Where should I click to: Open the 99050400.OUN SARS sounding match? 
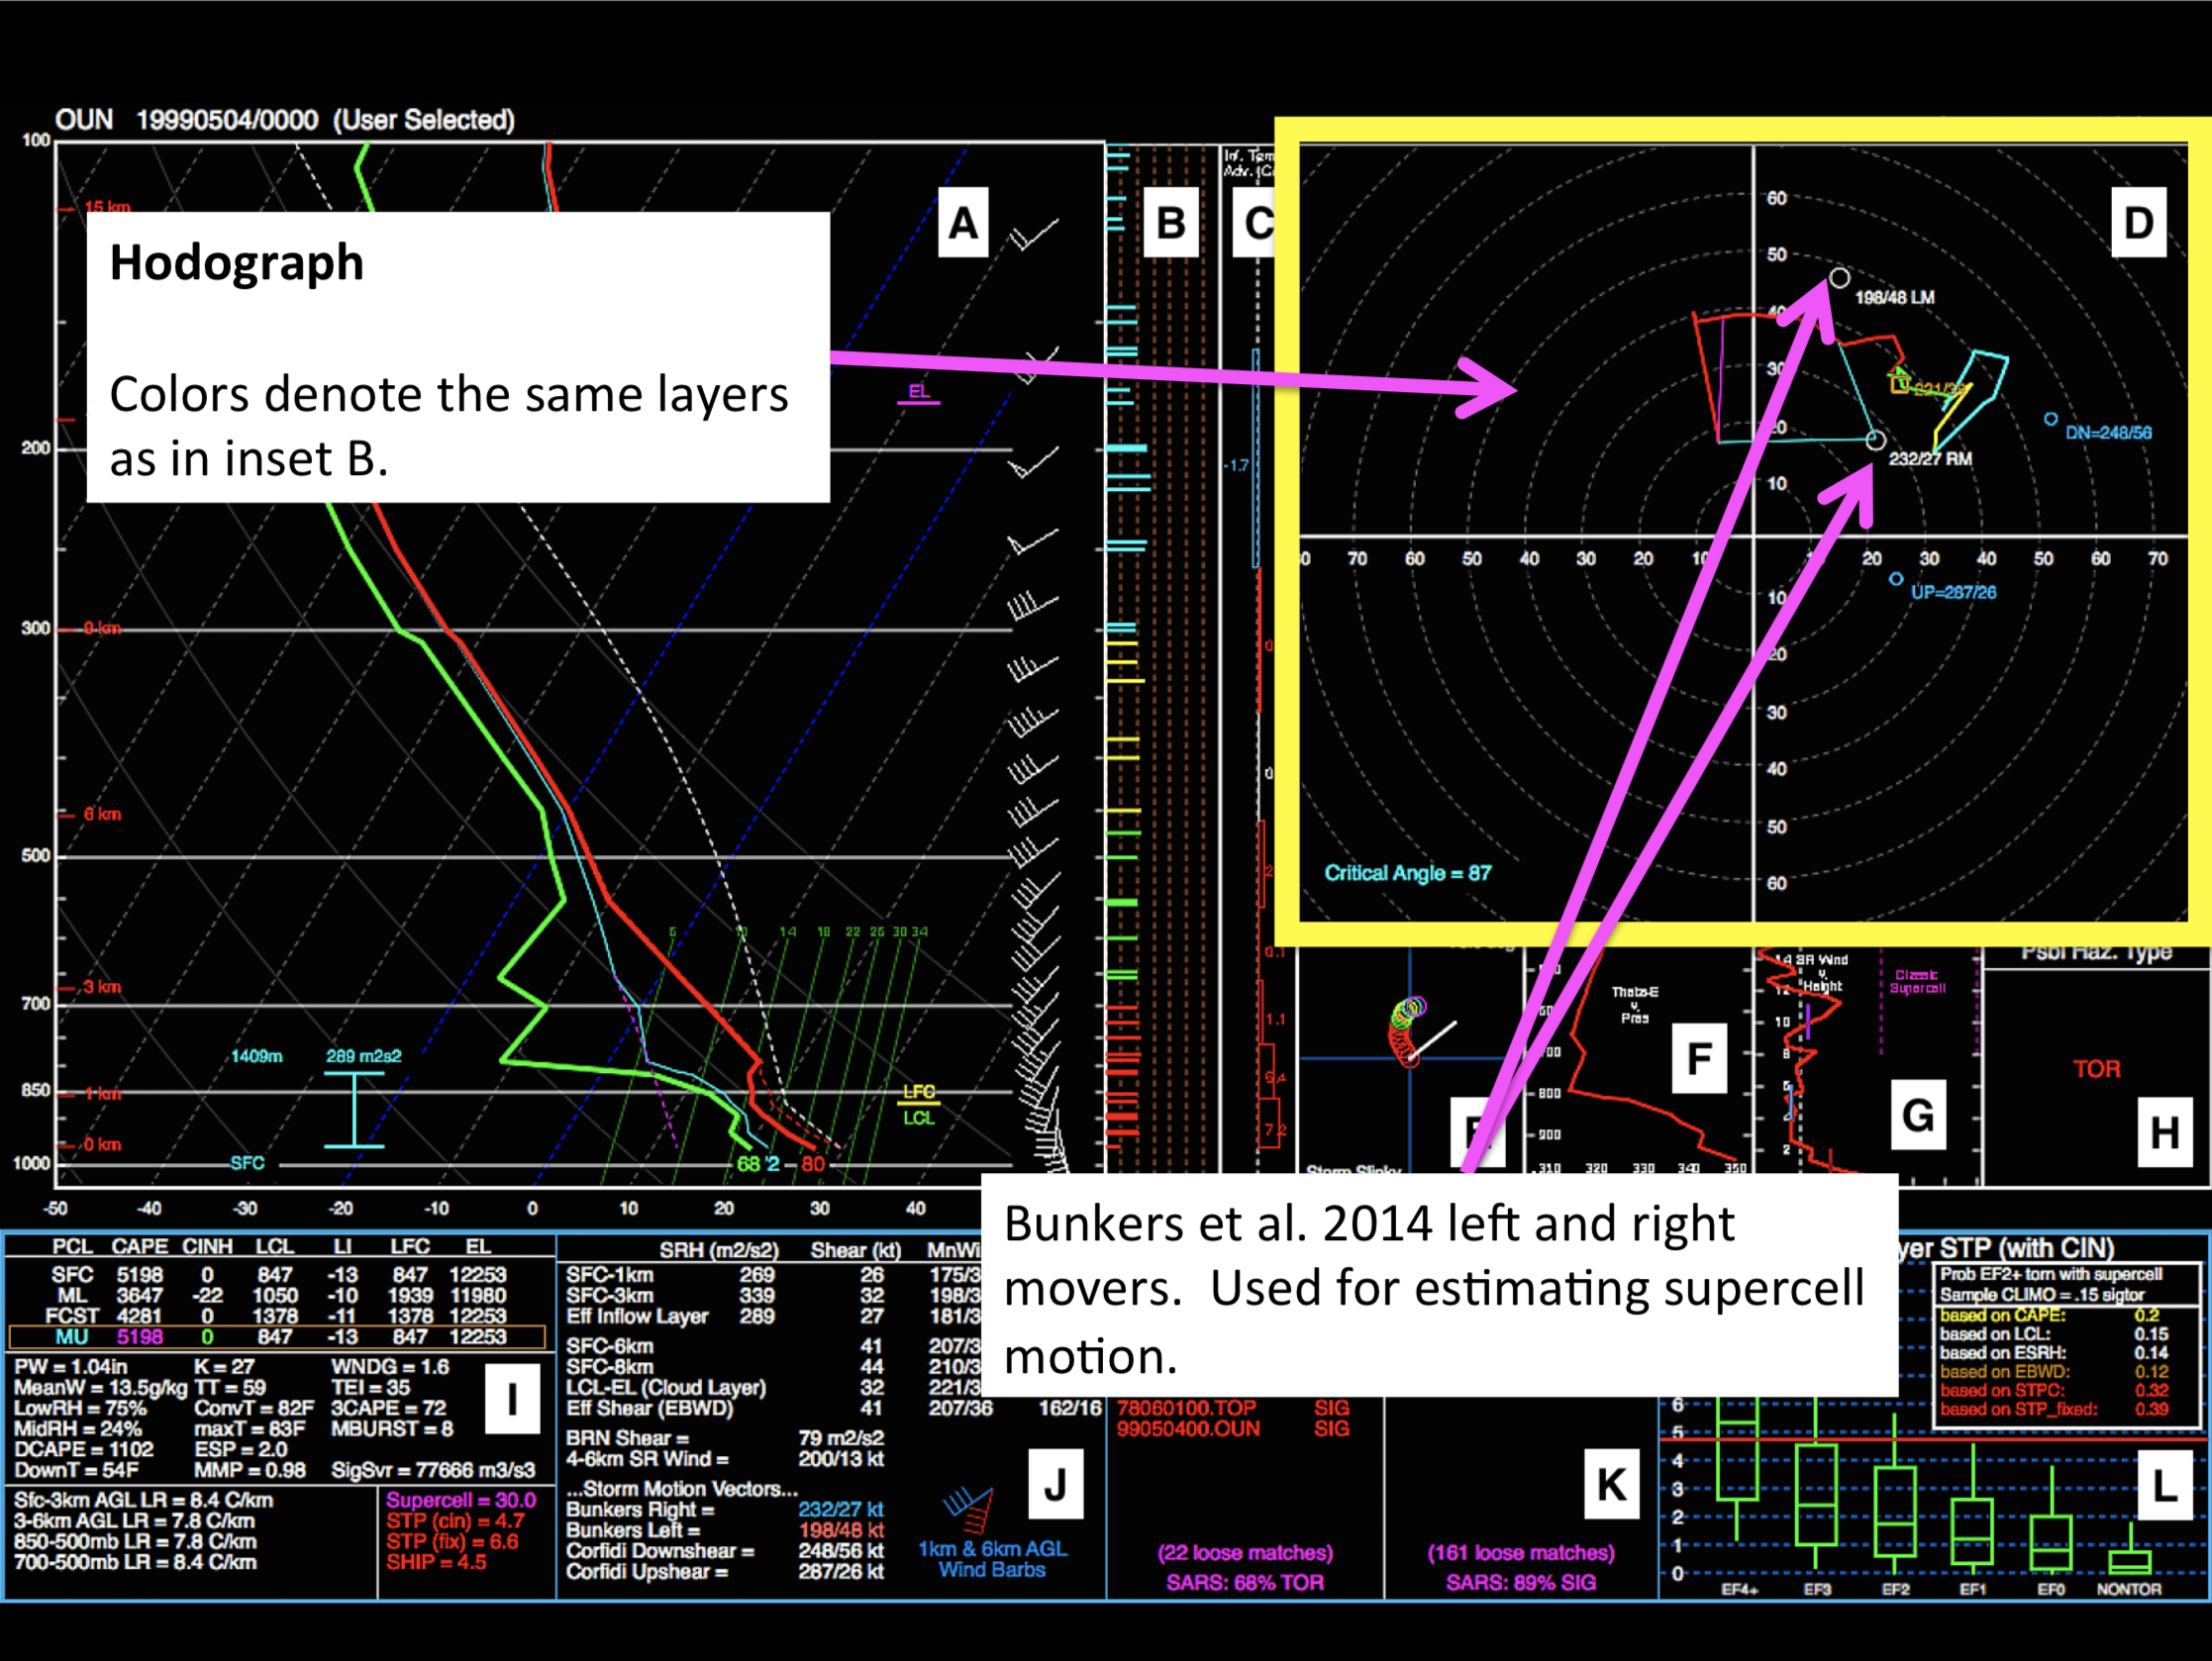click(x=1188, y=1429)
